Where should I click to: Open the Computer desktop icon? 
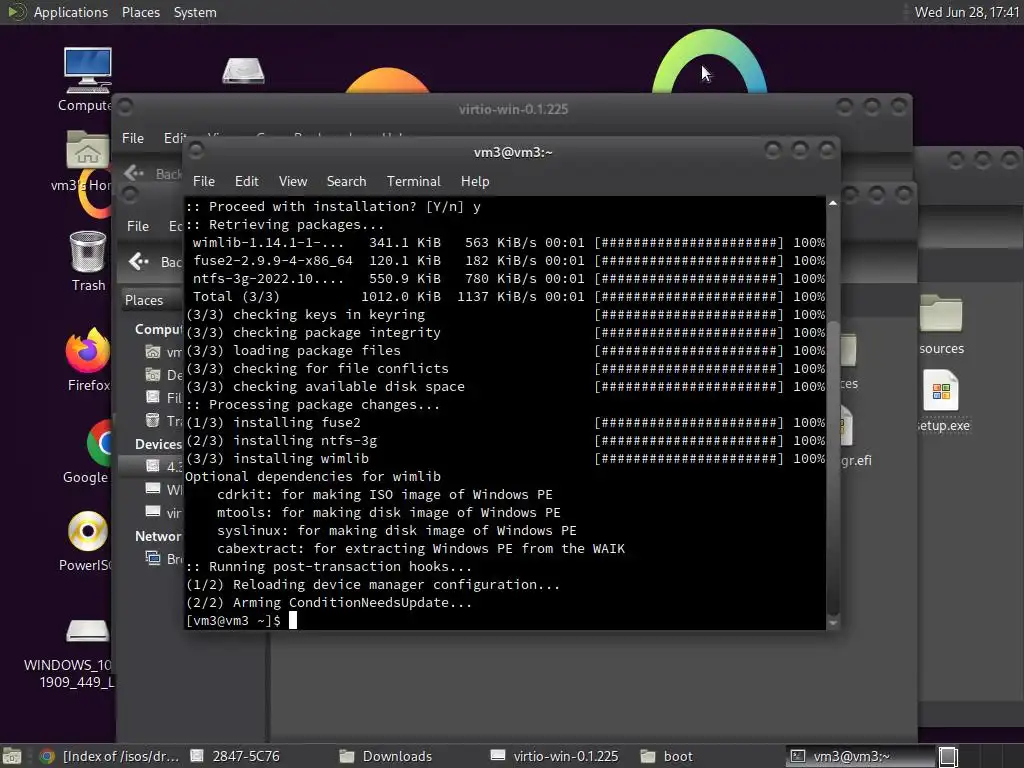[x=87, y=72]
